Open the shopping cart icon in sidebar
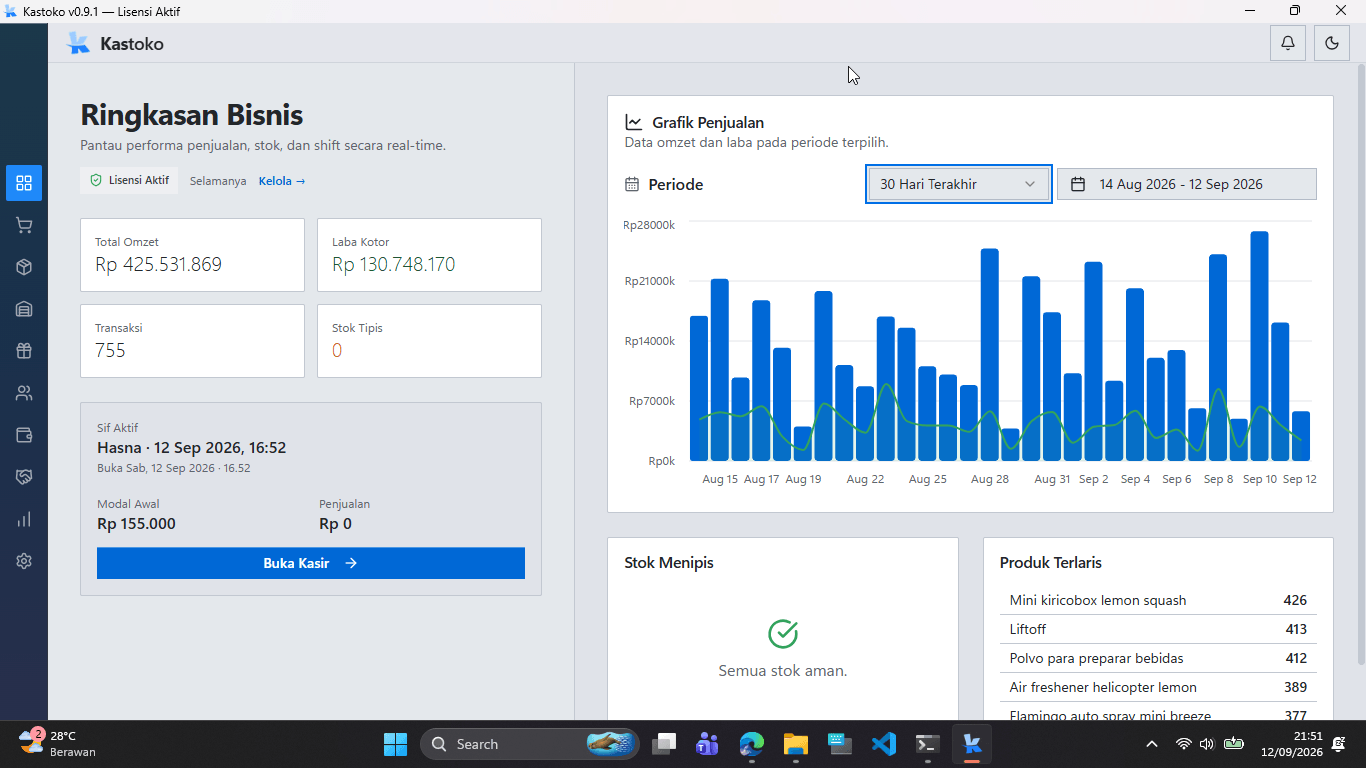This screenshot has height=768, width=1366. pos(24,225)
